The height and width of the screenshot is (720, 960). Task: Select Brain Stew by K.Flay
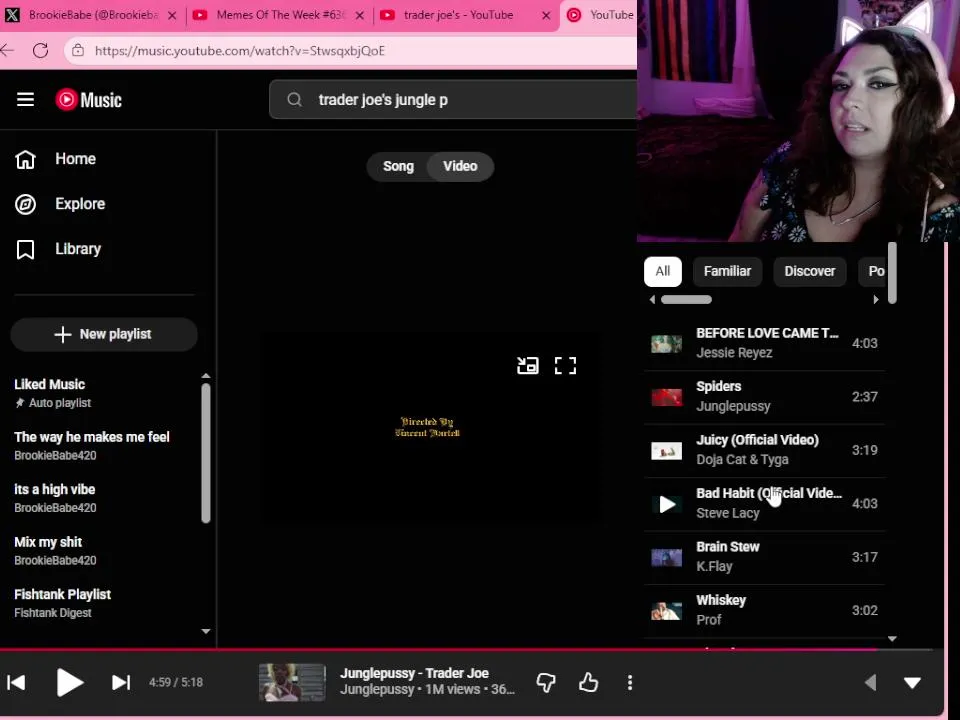tap(764, 557)
